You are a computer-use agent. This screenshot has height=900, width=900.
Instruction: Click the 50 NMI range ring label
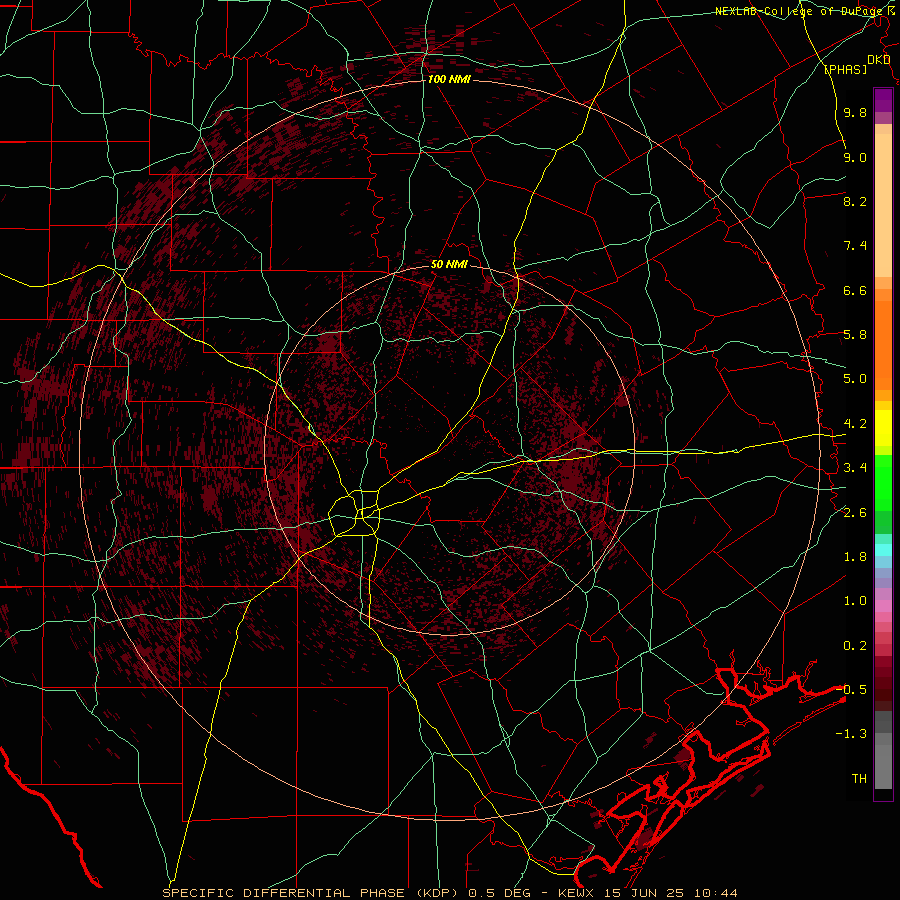449,264
